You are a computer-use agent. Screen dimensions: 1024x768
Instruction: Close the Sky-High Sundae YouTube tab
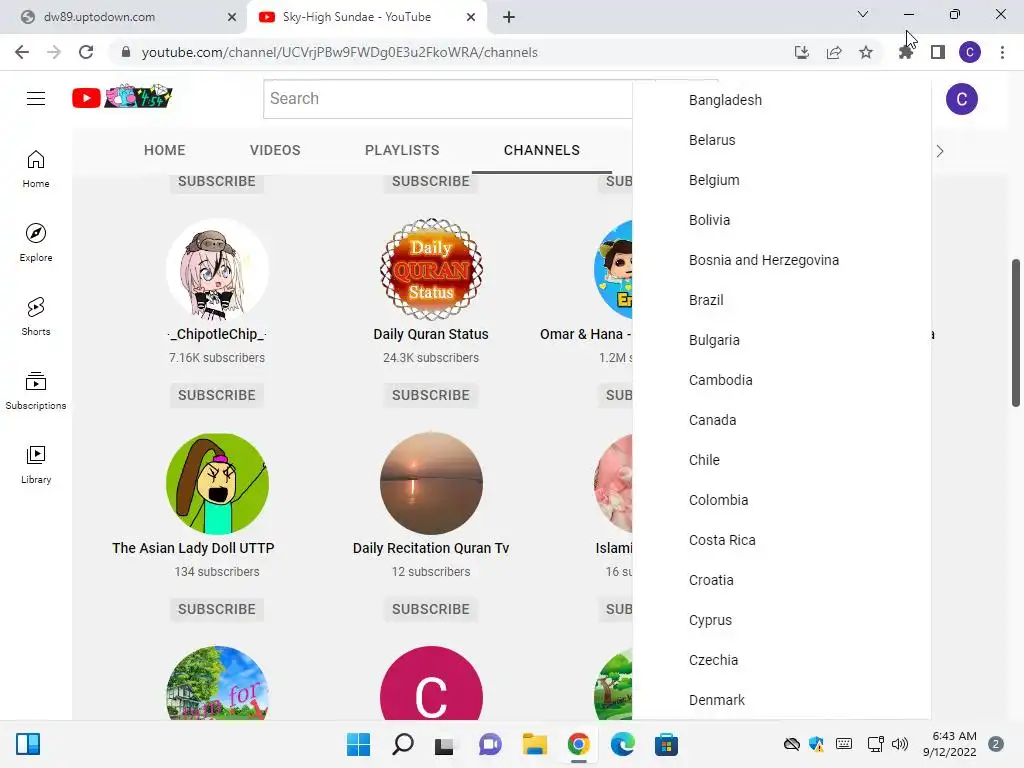point(471,17)
